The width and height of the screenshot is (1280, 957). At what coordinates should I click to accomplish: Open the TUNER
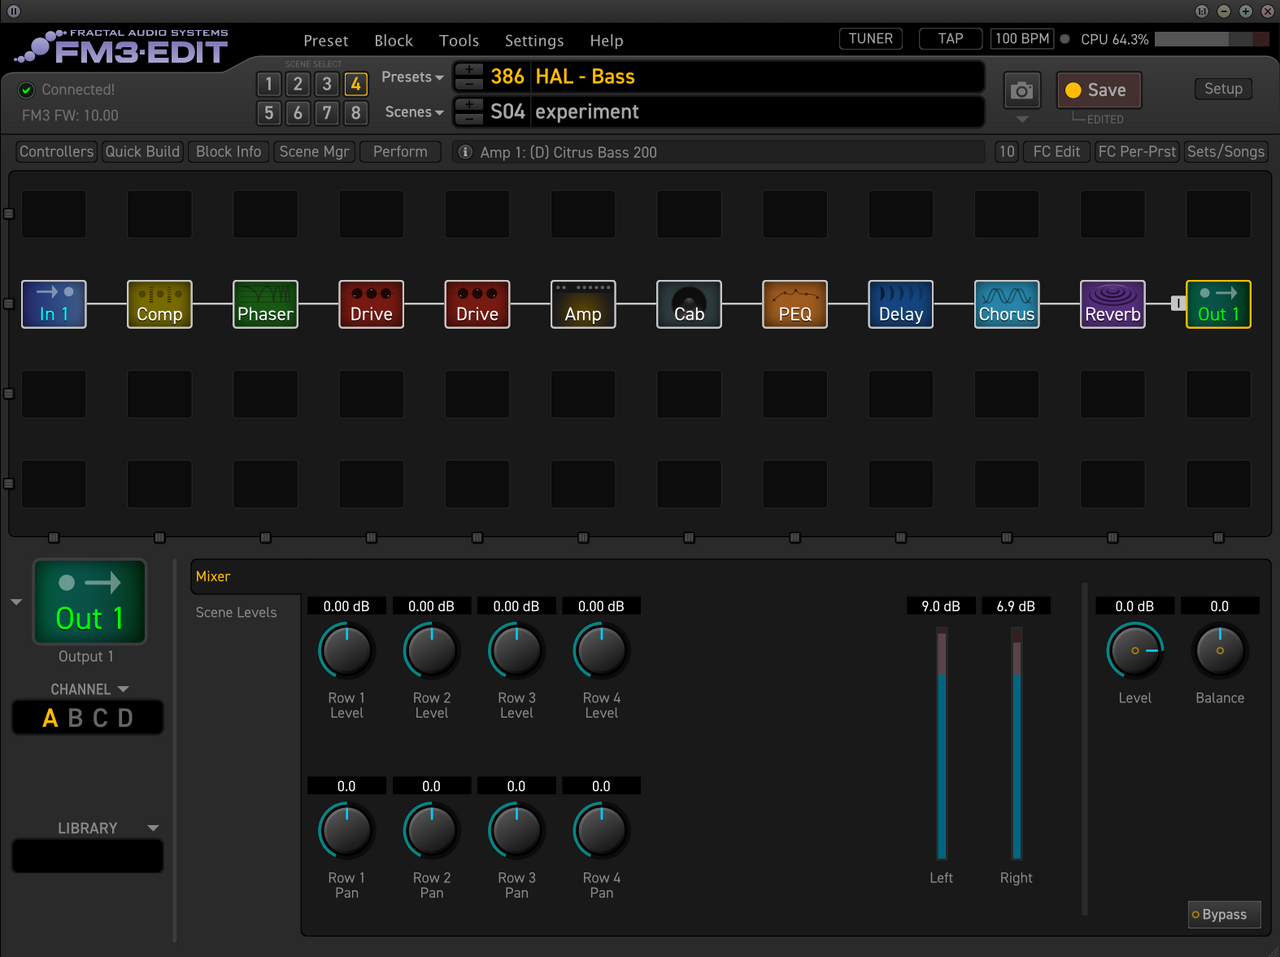[871, 39]
